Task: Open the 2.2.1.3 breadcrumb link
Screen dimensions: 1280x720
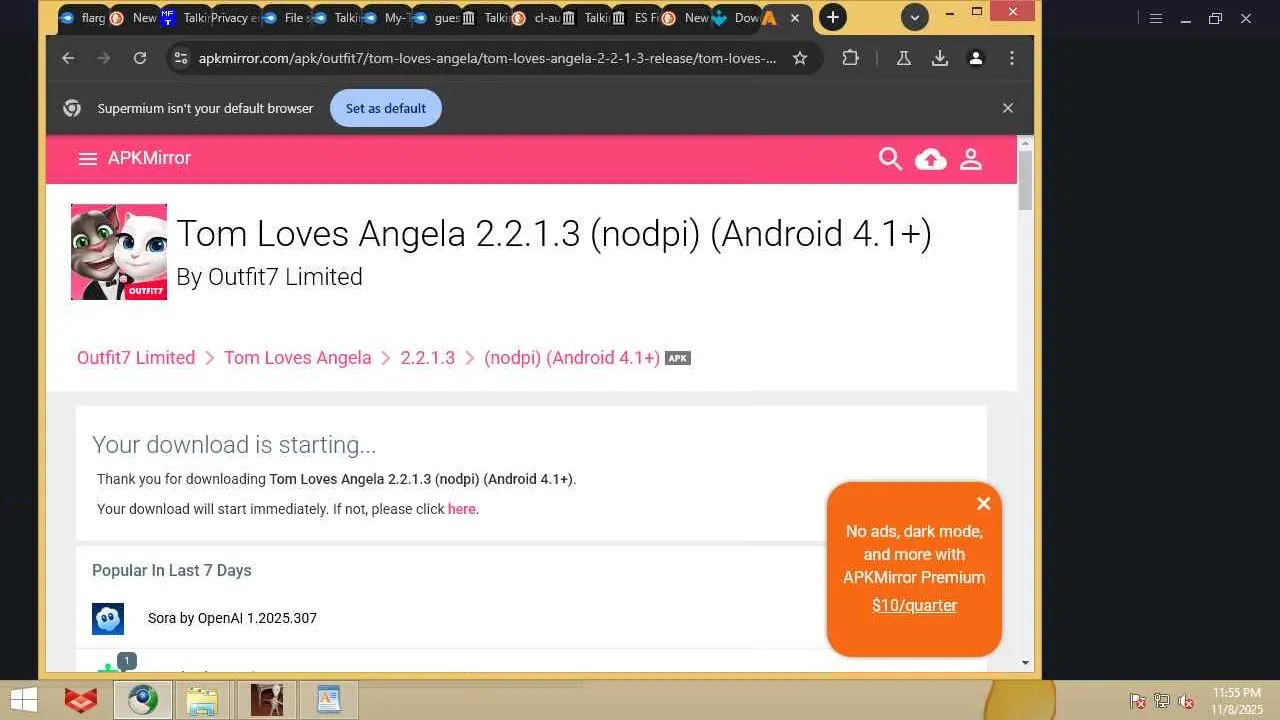Action: pos(427,358)
